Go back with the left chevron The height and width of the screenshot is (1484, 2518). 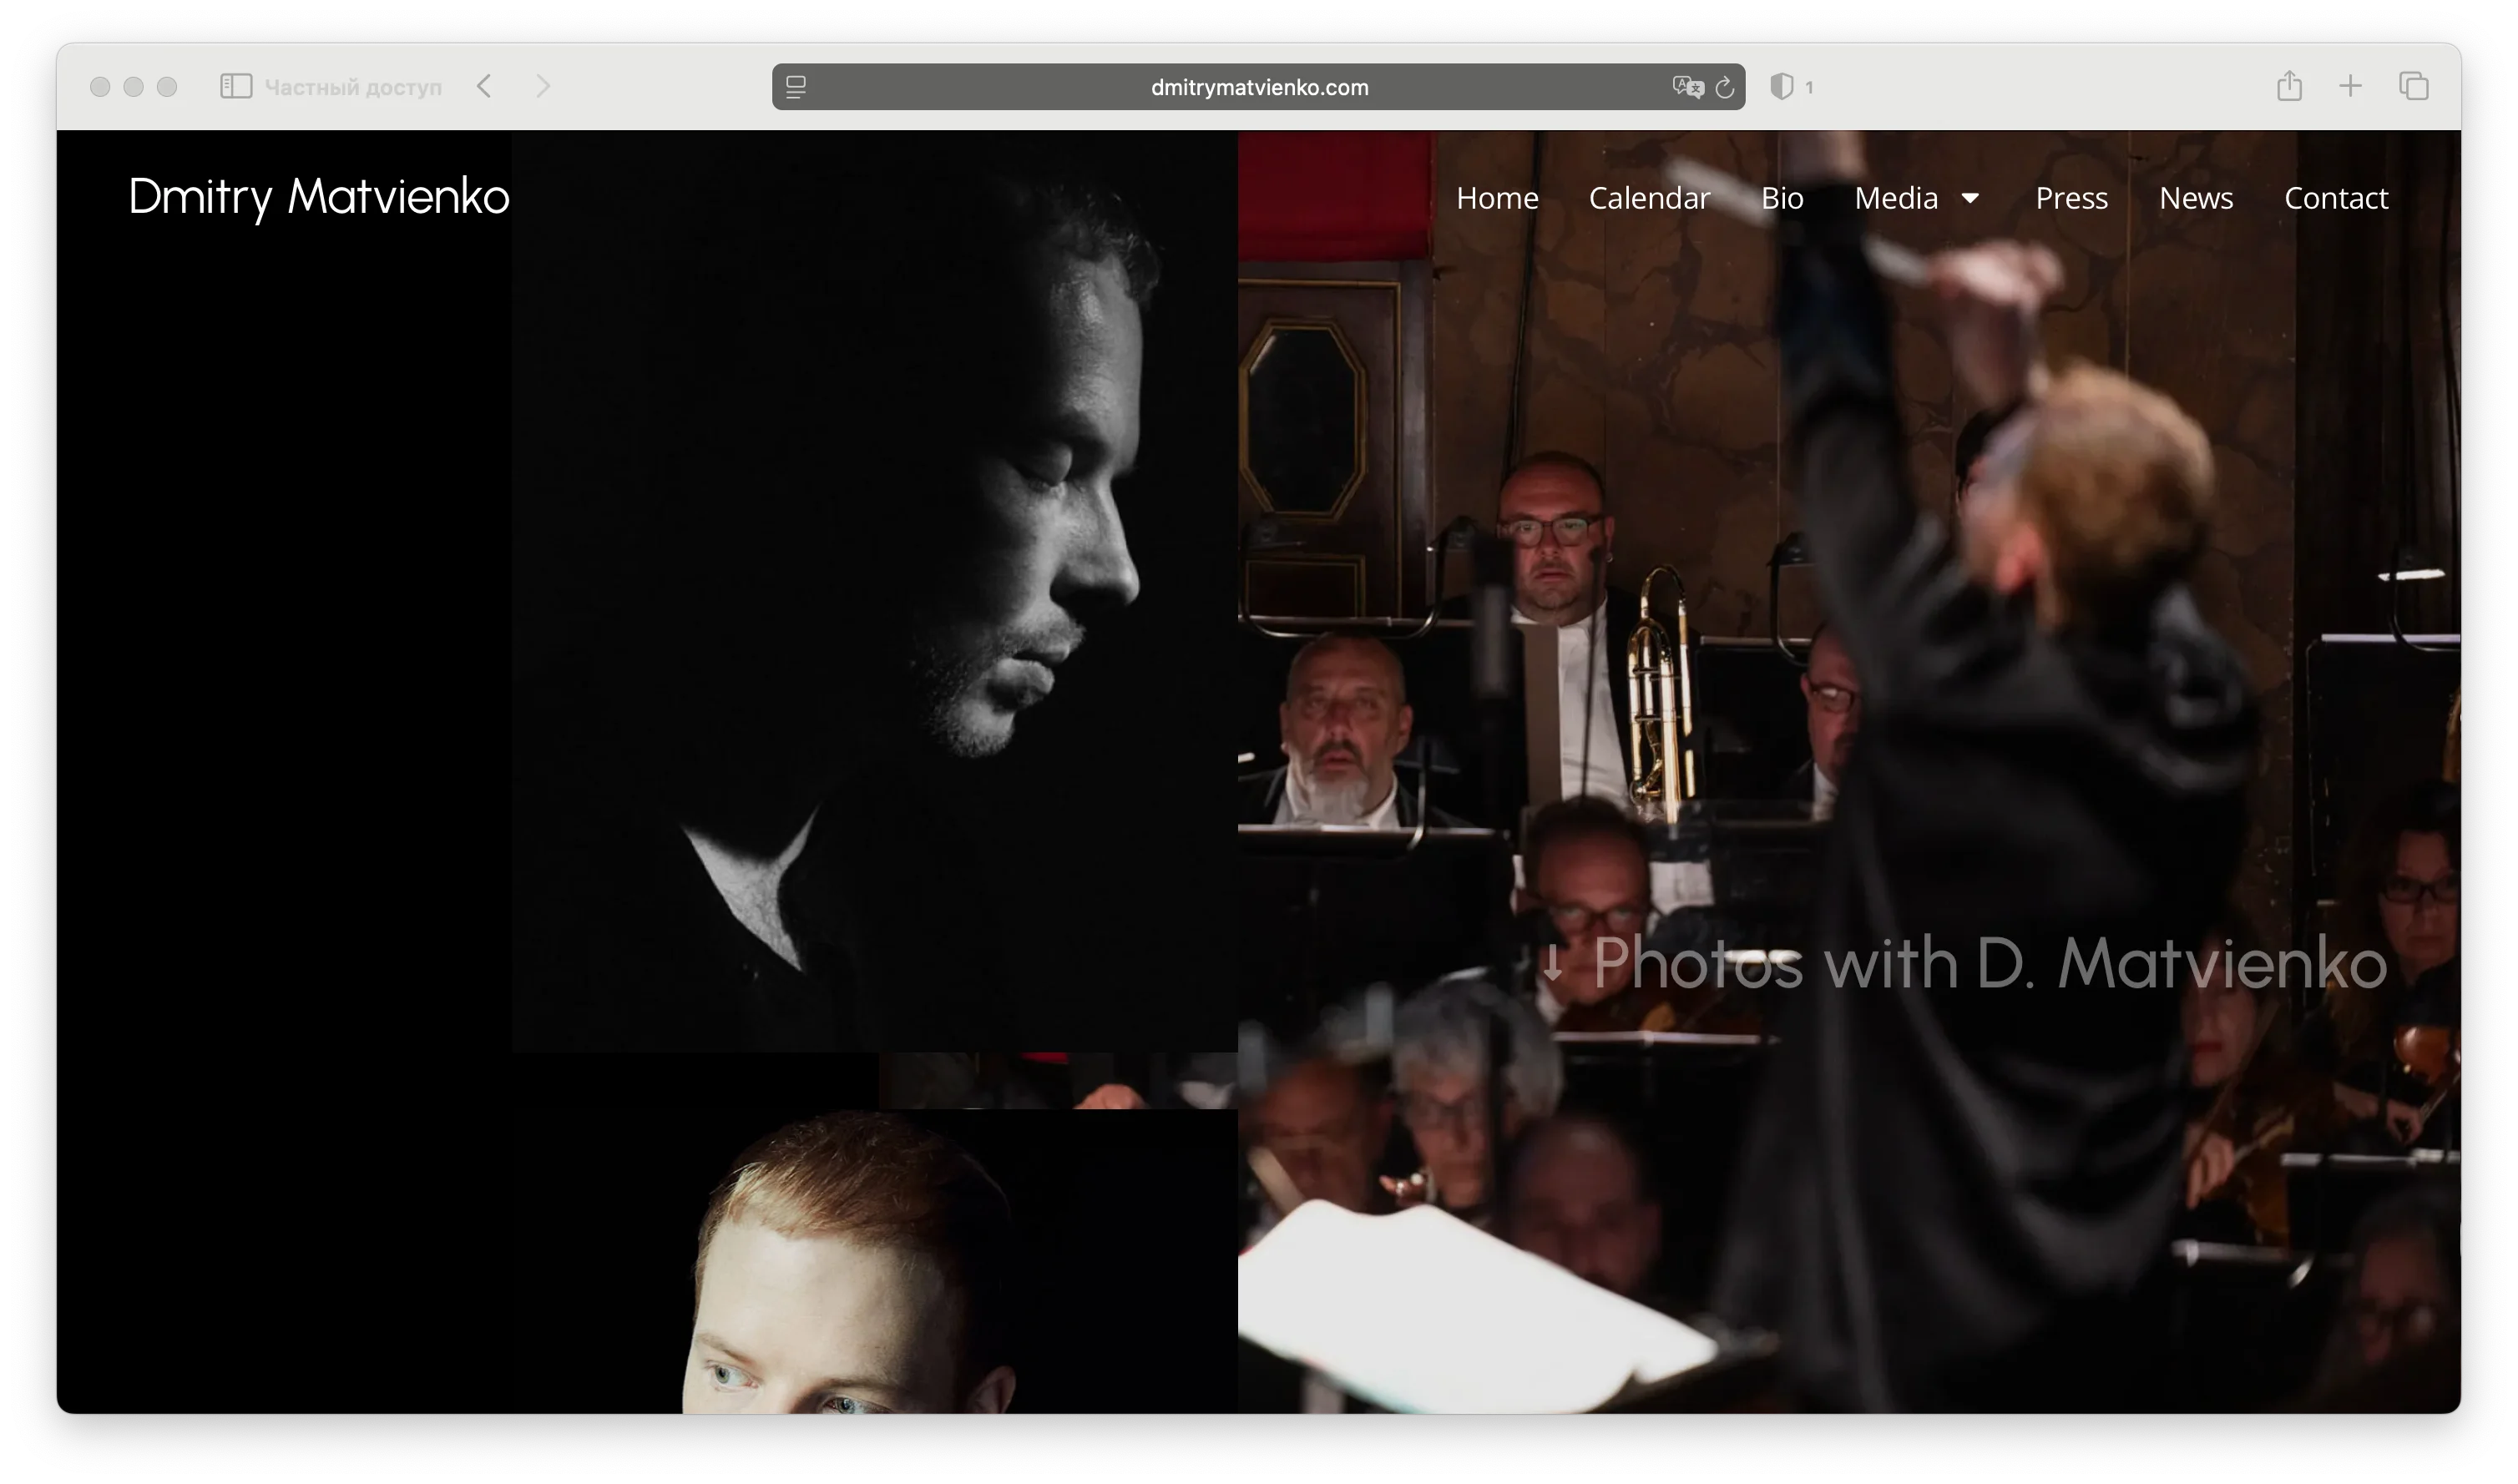[485, 86]
